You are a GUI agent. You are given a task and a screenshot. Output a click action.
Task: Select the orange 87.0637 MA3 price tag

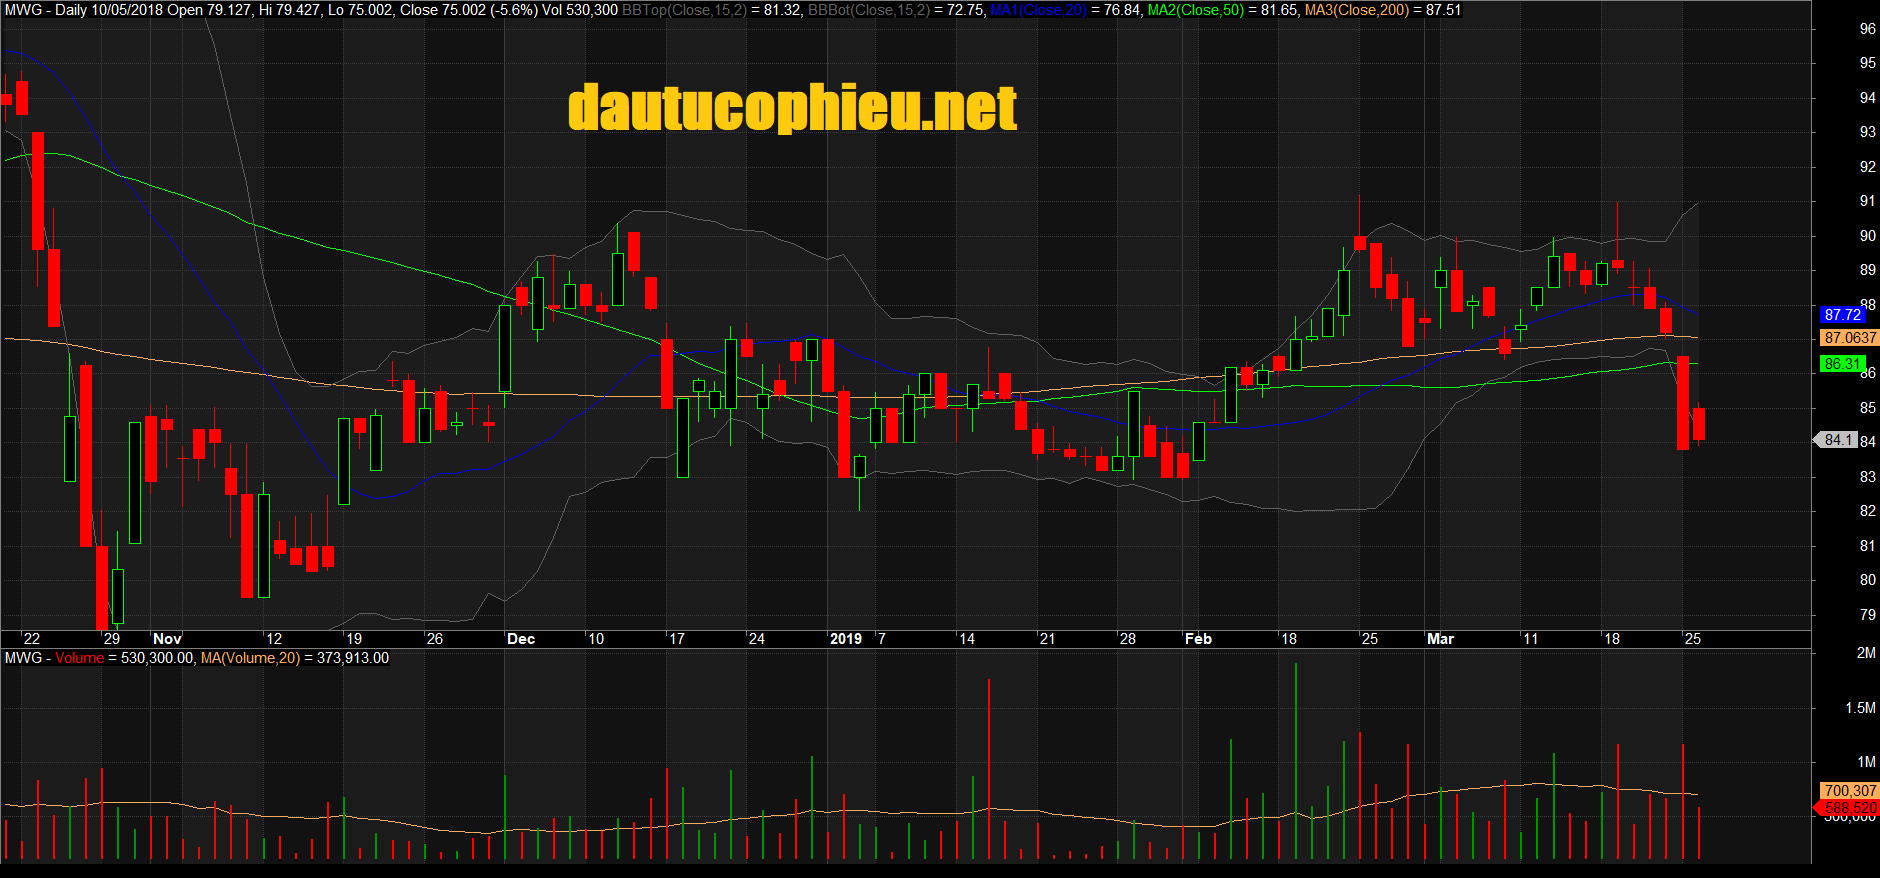(x=1849, y=338)
